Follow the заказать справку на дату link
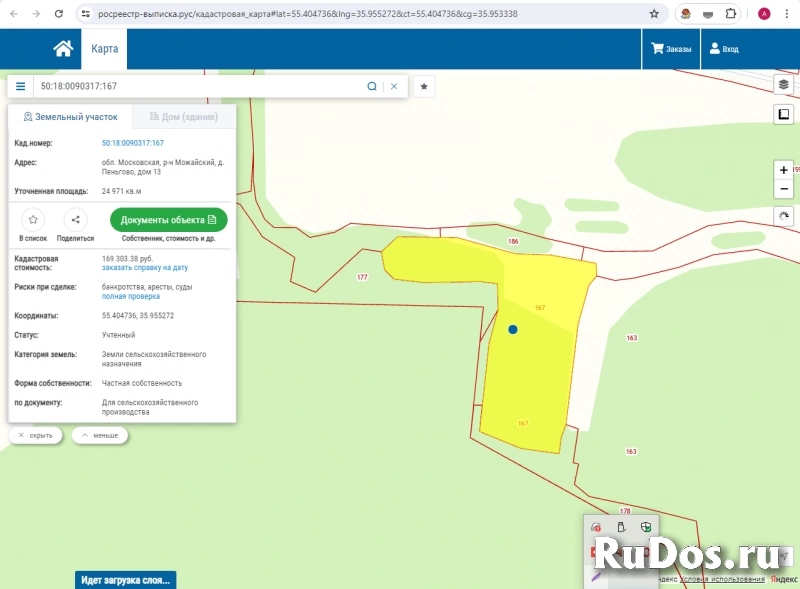Image resolution: width=800 pixels, height=589 pixels. (x=144, y=268)
